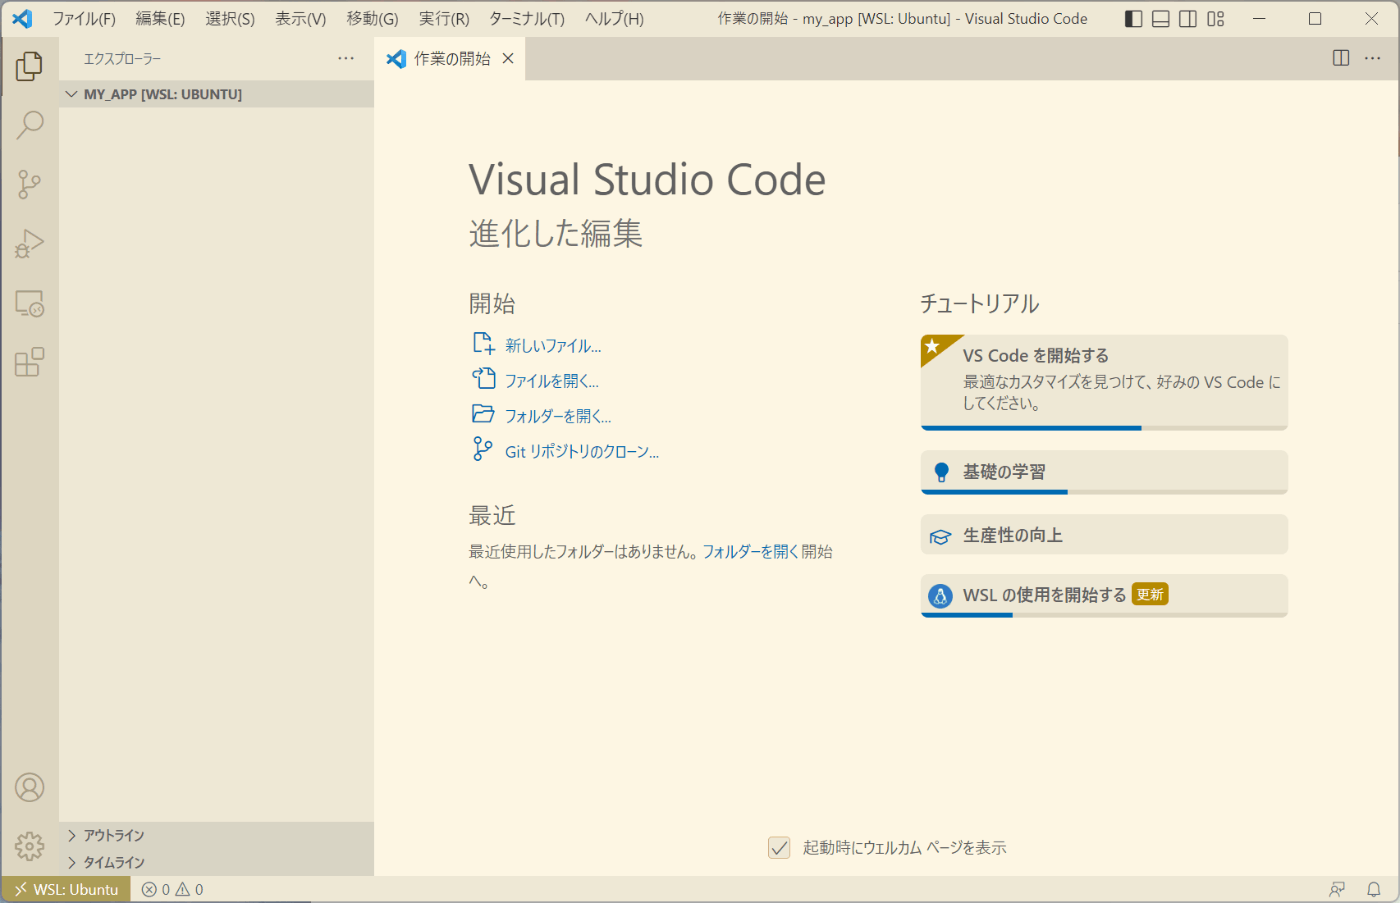Click progress bar under 基礎の学習

click(1104, 492)
